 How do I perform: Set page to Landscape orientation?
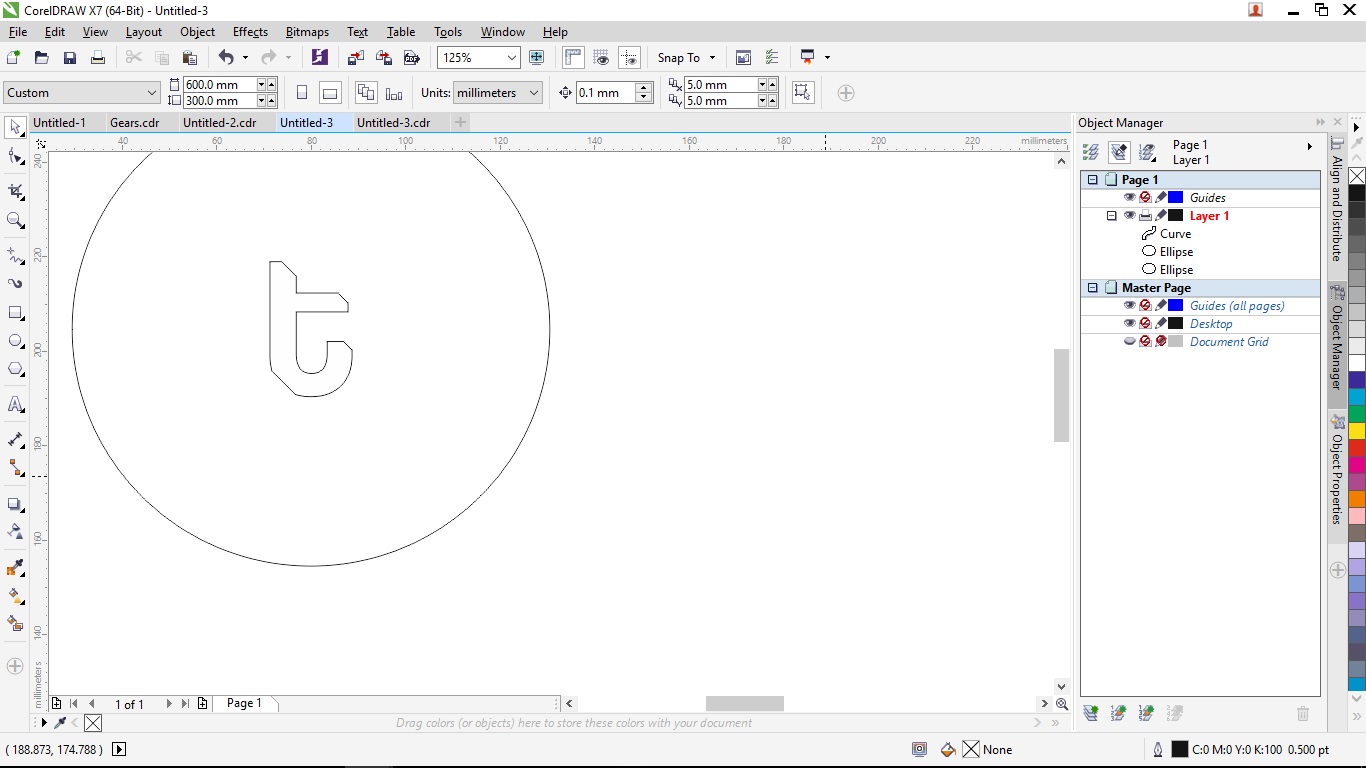pyautogui.click(x=330, y=93)
